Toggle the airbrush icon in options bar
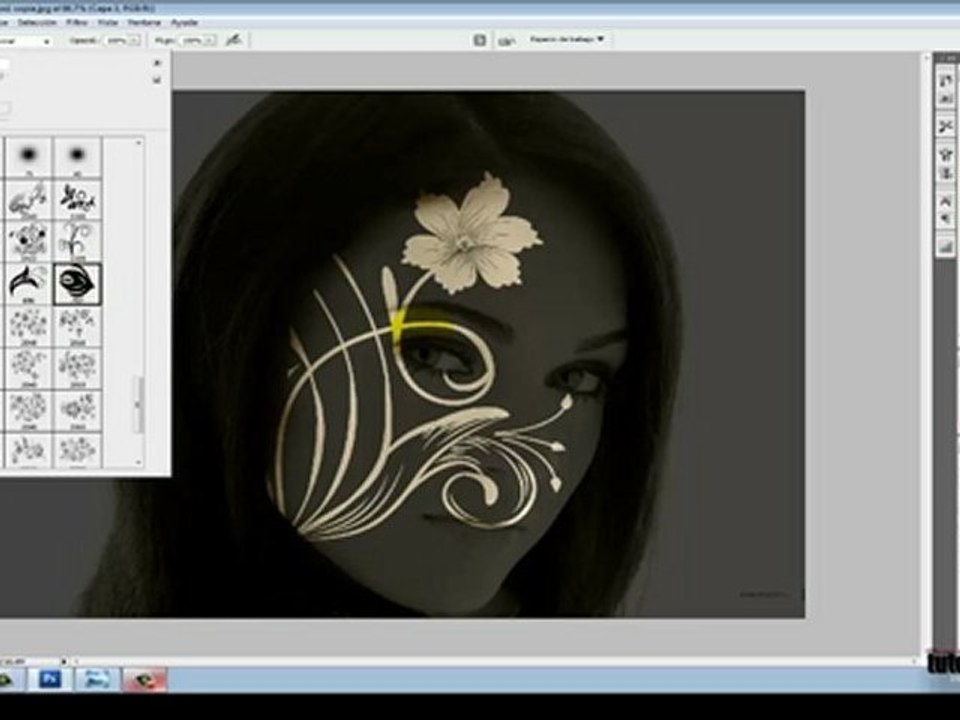The width and height of the screenshot is (960, 720). tap(233, 40)
